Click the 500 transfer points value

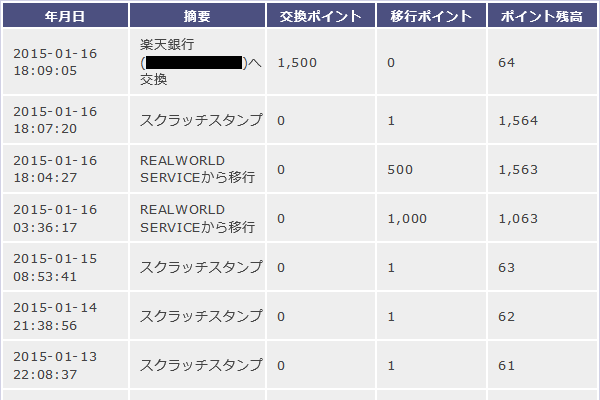tap(400, 170)
